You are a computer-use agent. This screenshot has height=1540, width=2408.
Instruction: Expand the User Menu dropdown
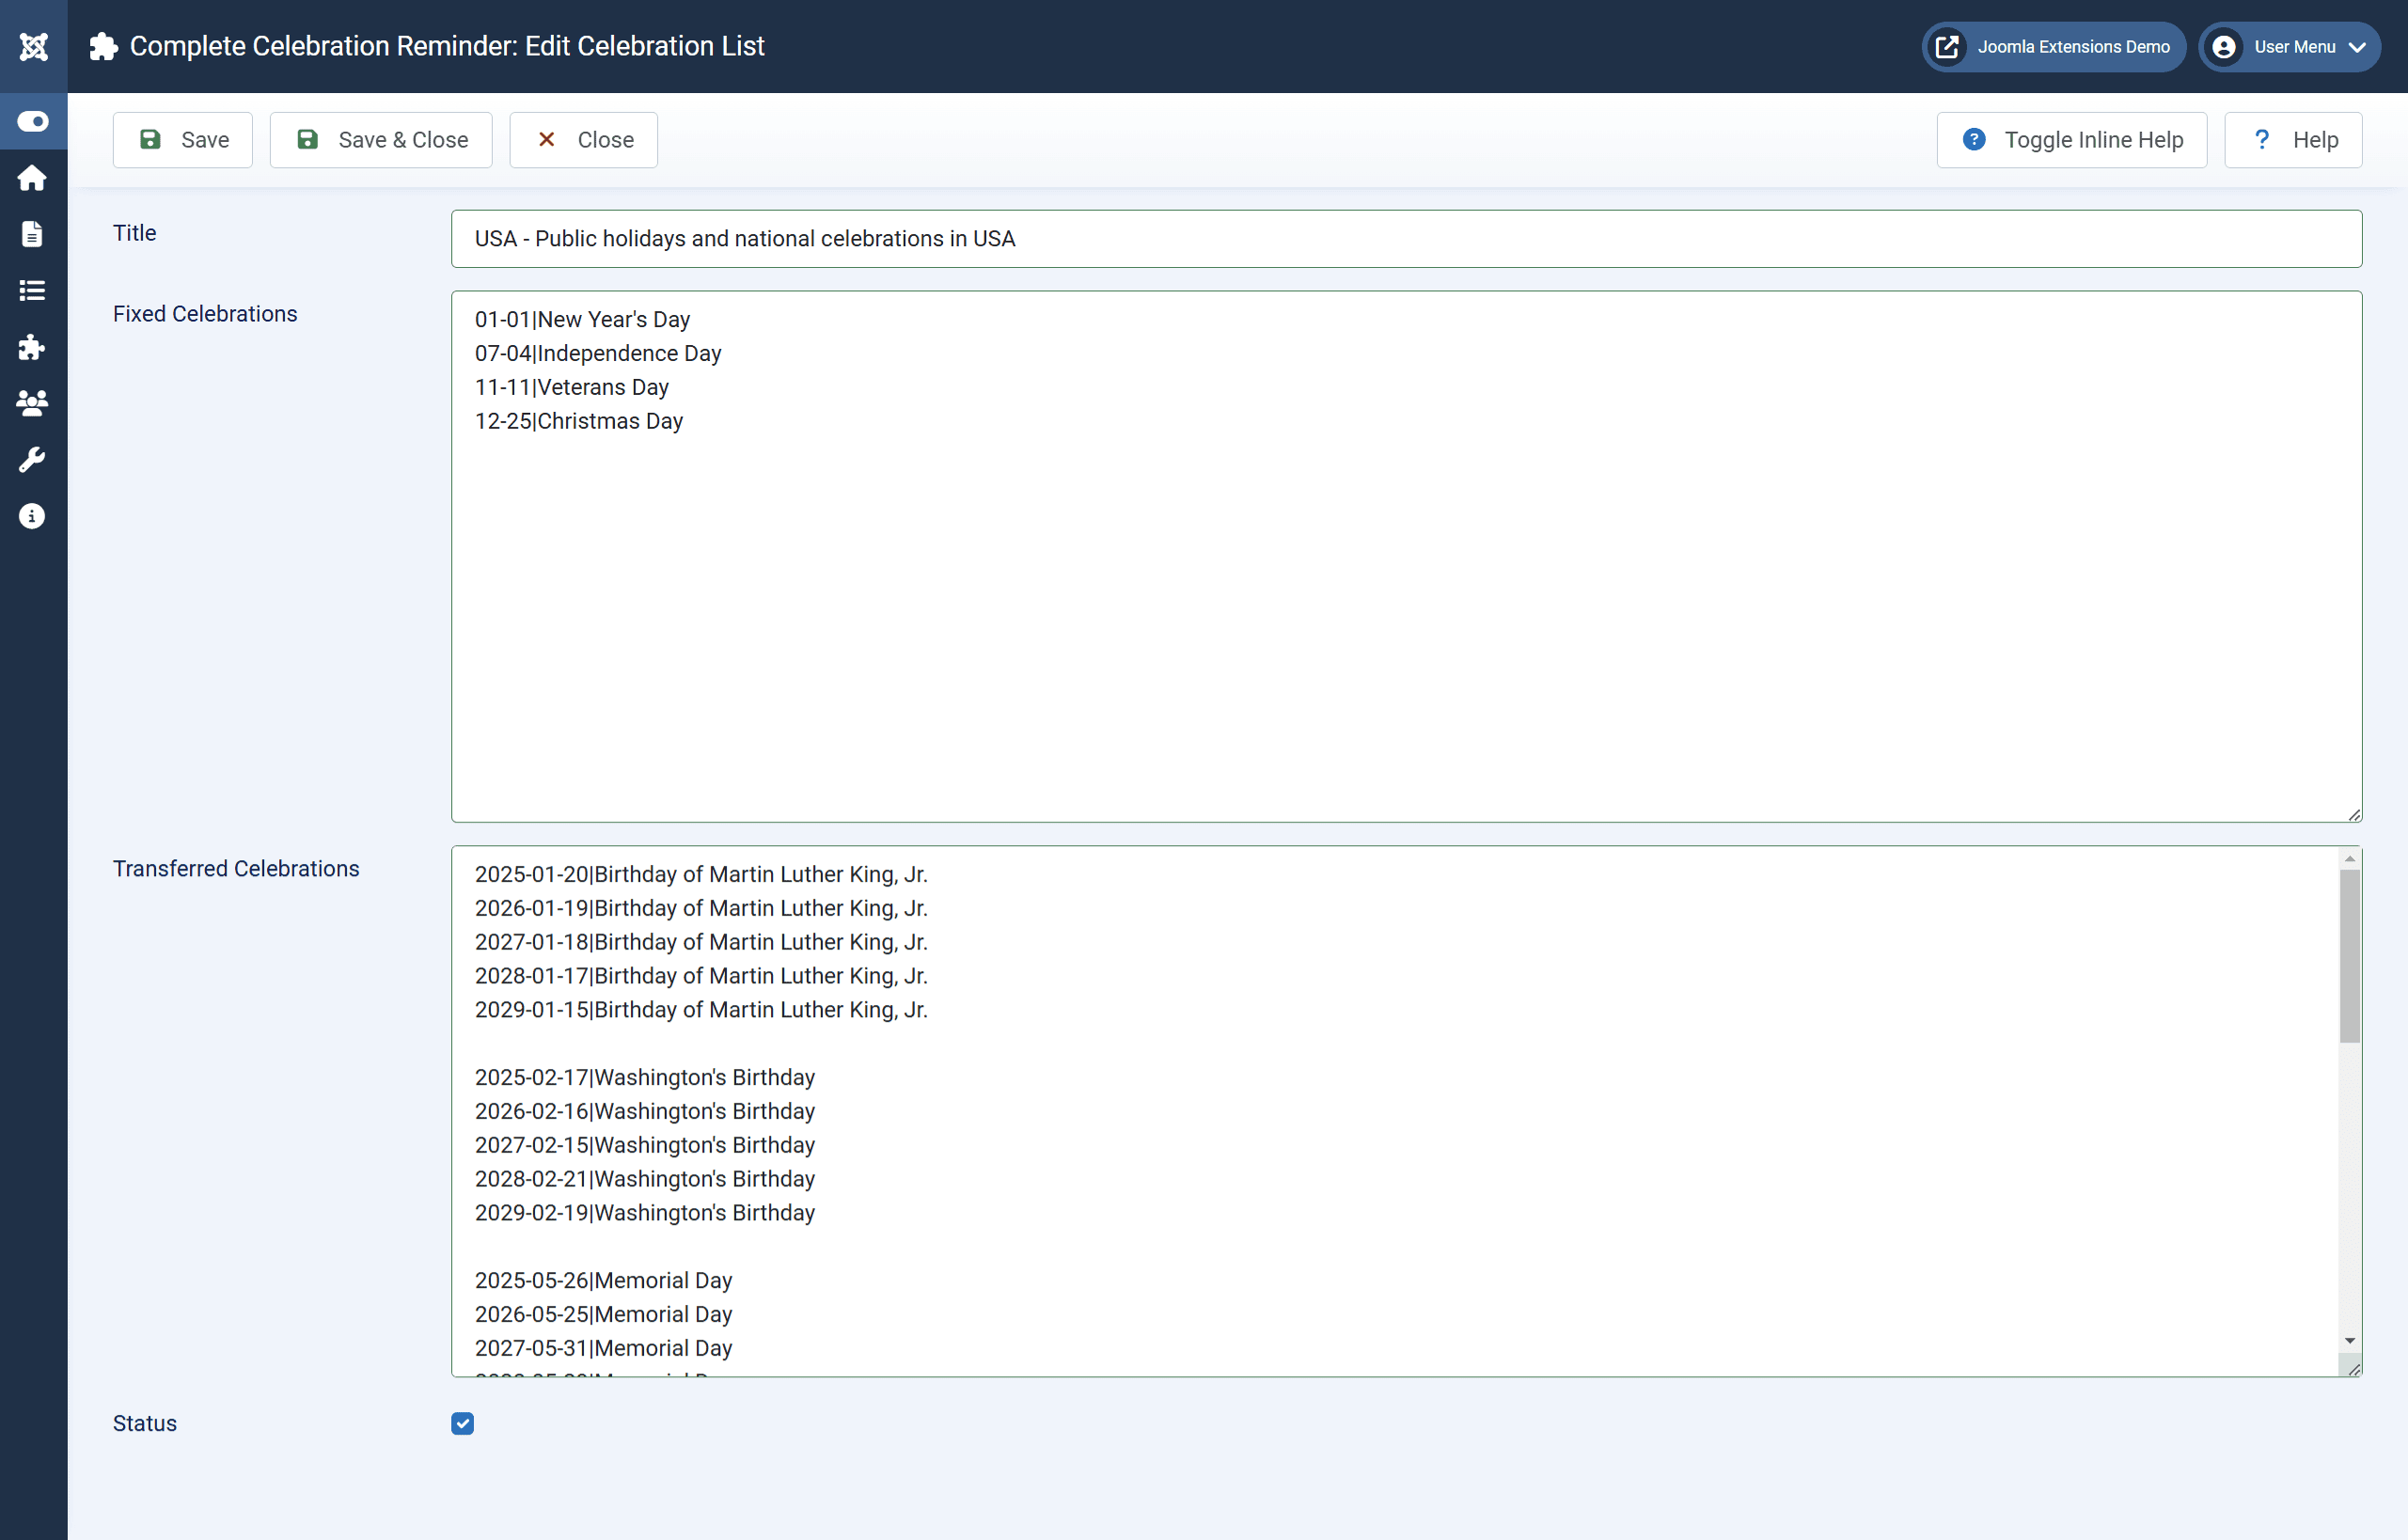(2290, 47)
